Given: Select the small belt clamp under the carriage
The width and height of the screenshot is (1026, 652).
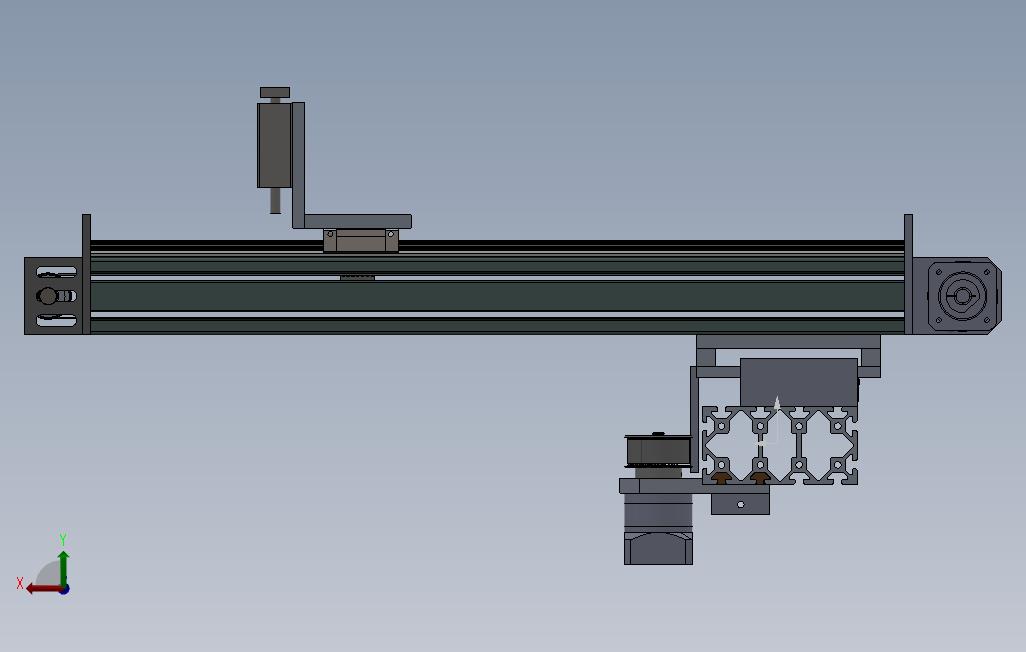Looking at the screenshot, I should 357,278.
